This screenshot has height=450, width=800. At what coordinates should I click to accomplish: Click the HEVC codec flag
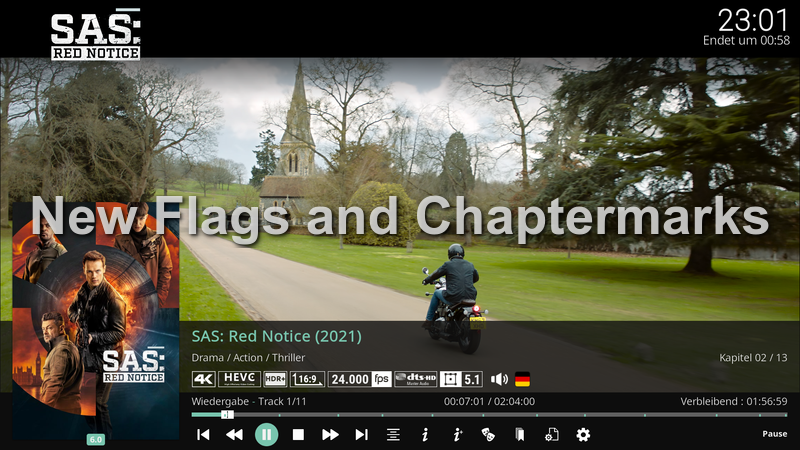[239, 379]
